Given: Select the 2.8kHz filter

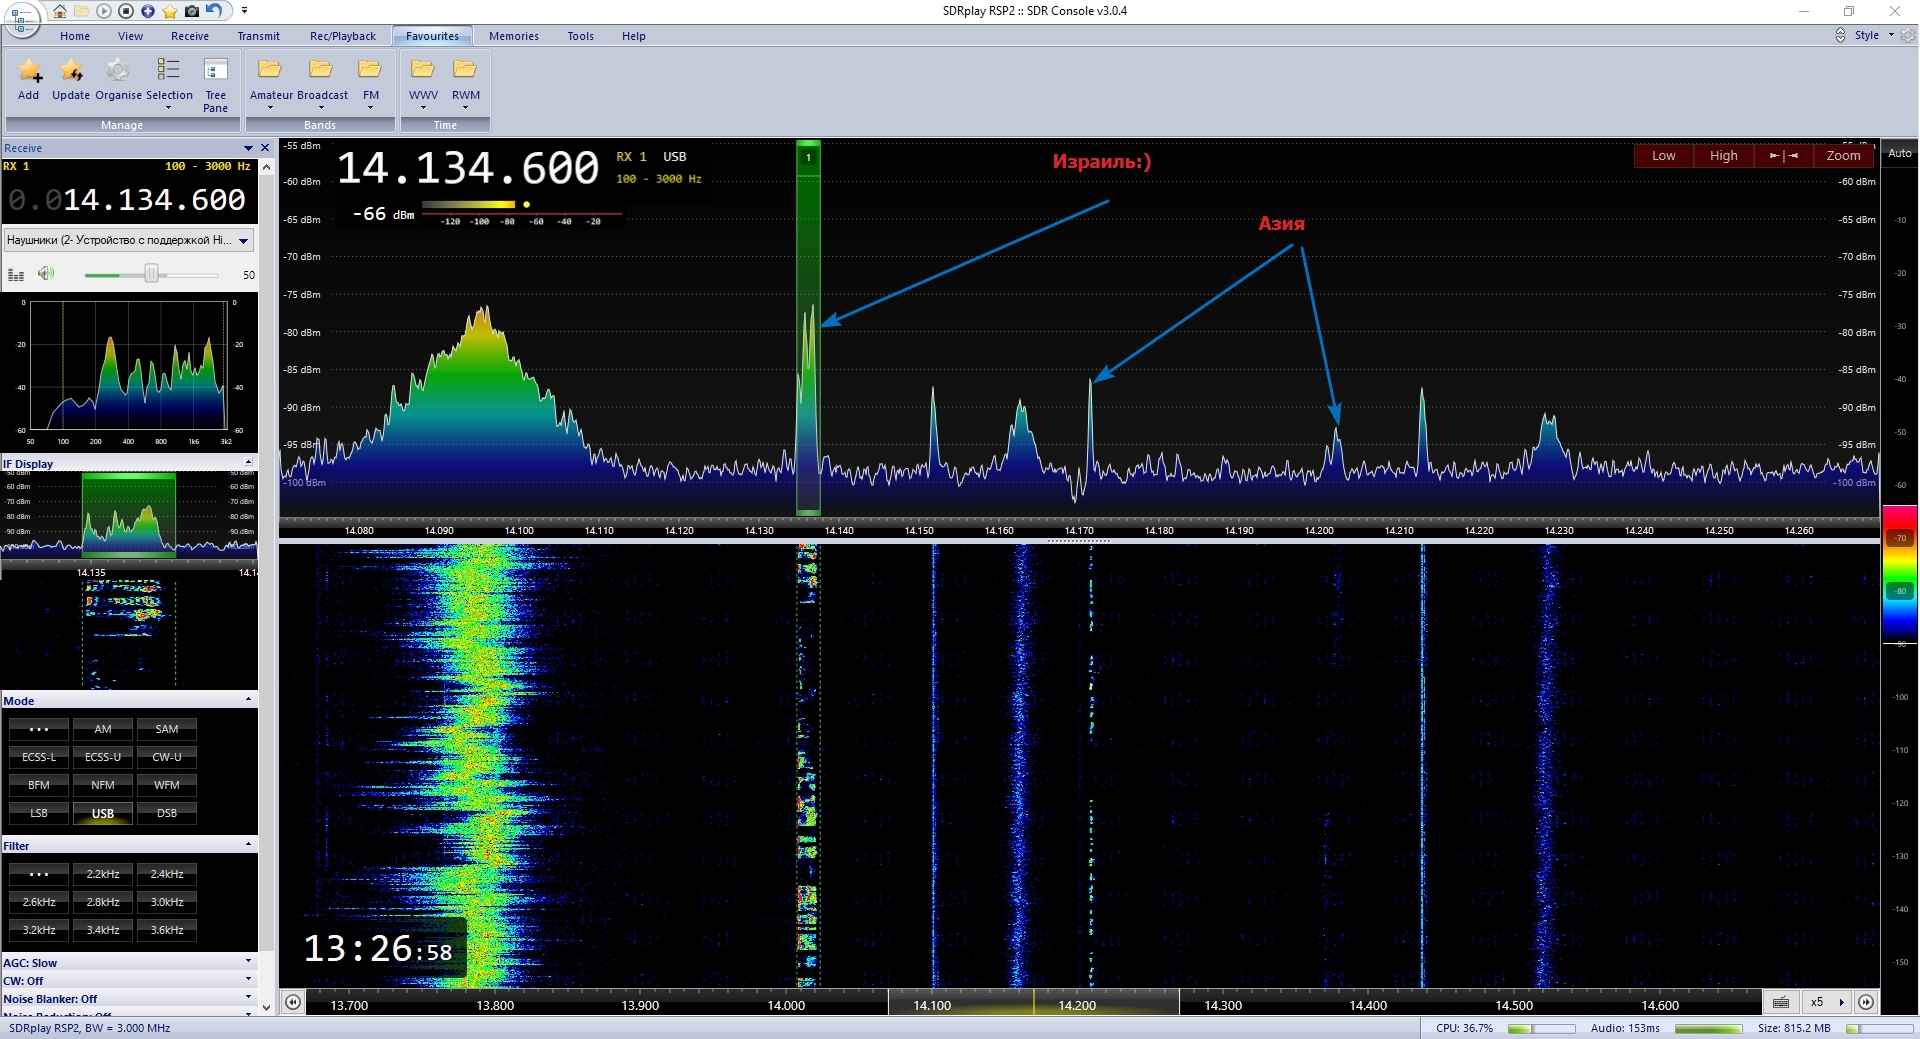Looking at the screenshot, I should [x=103, y=902].
